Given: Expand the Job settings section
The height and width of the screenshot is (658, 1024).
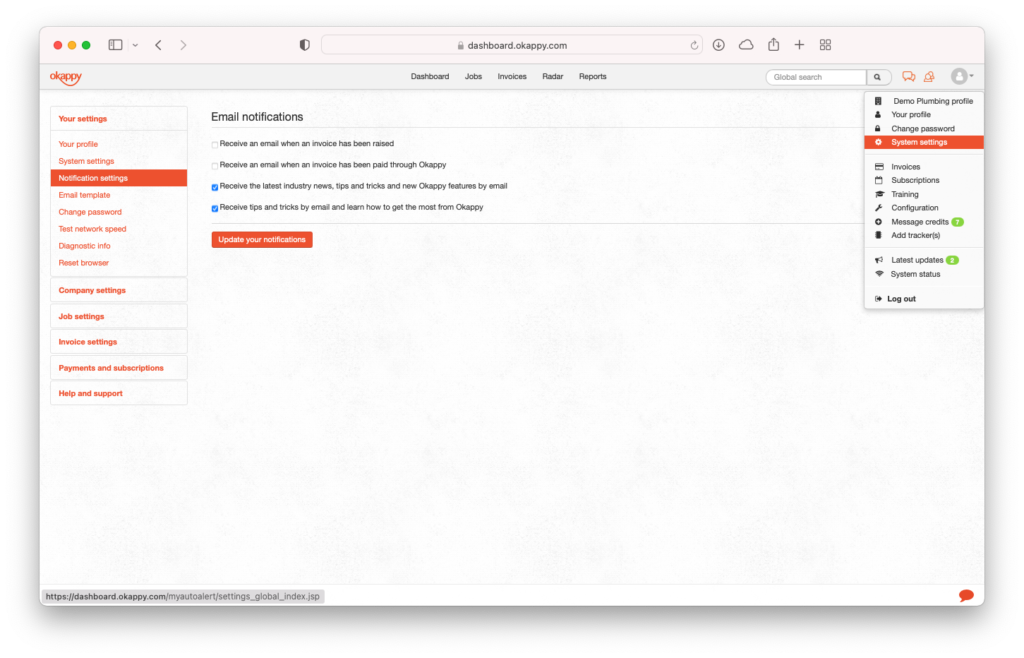Looking at the screenshot, I should tap(119, 317).
